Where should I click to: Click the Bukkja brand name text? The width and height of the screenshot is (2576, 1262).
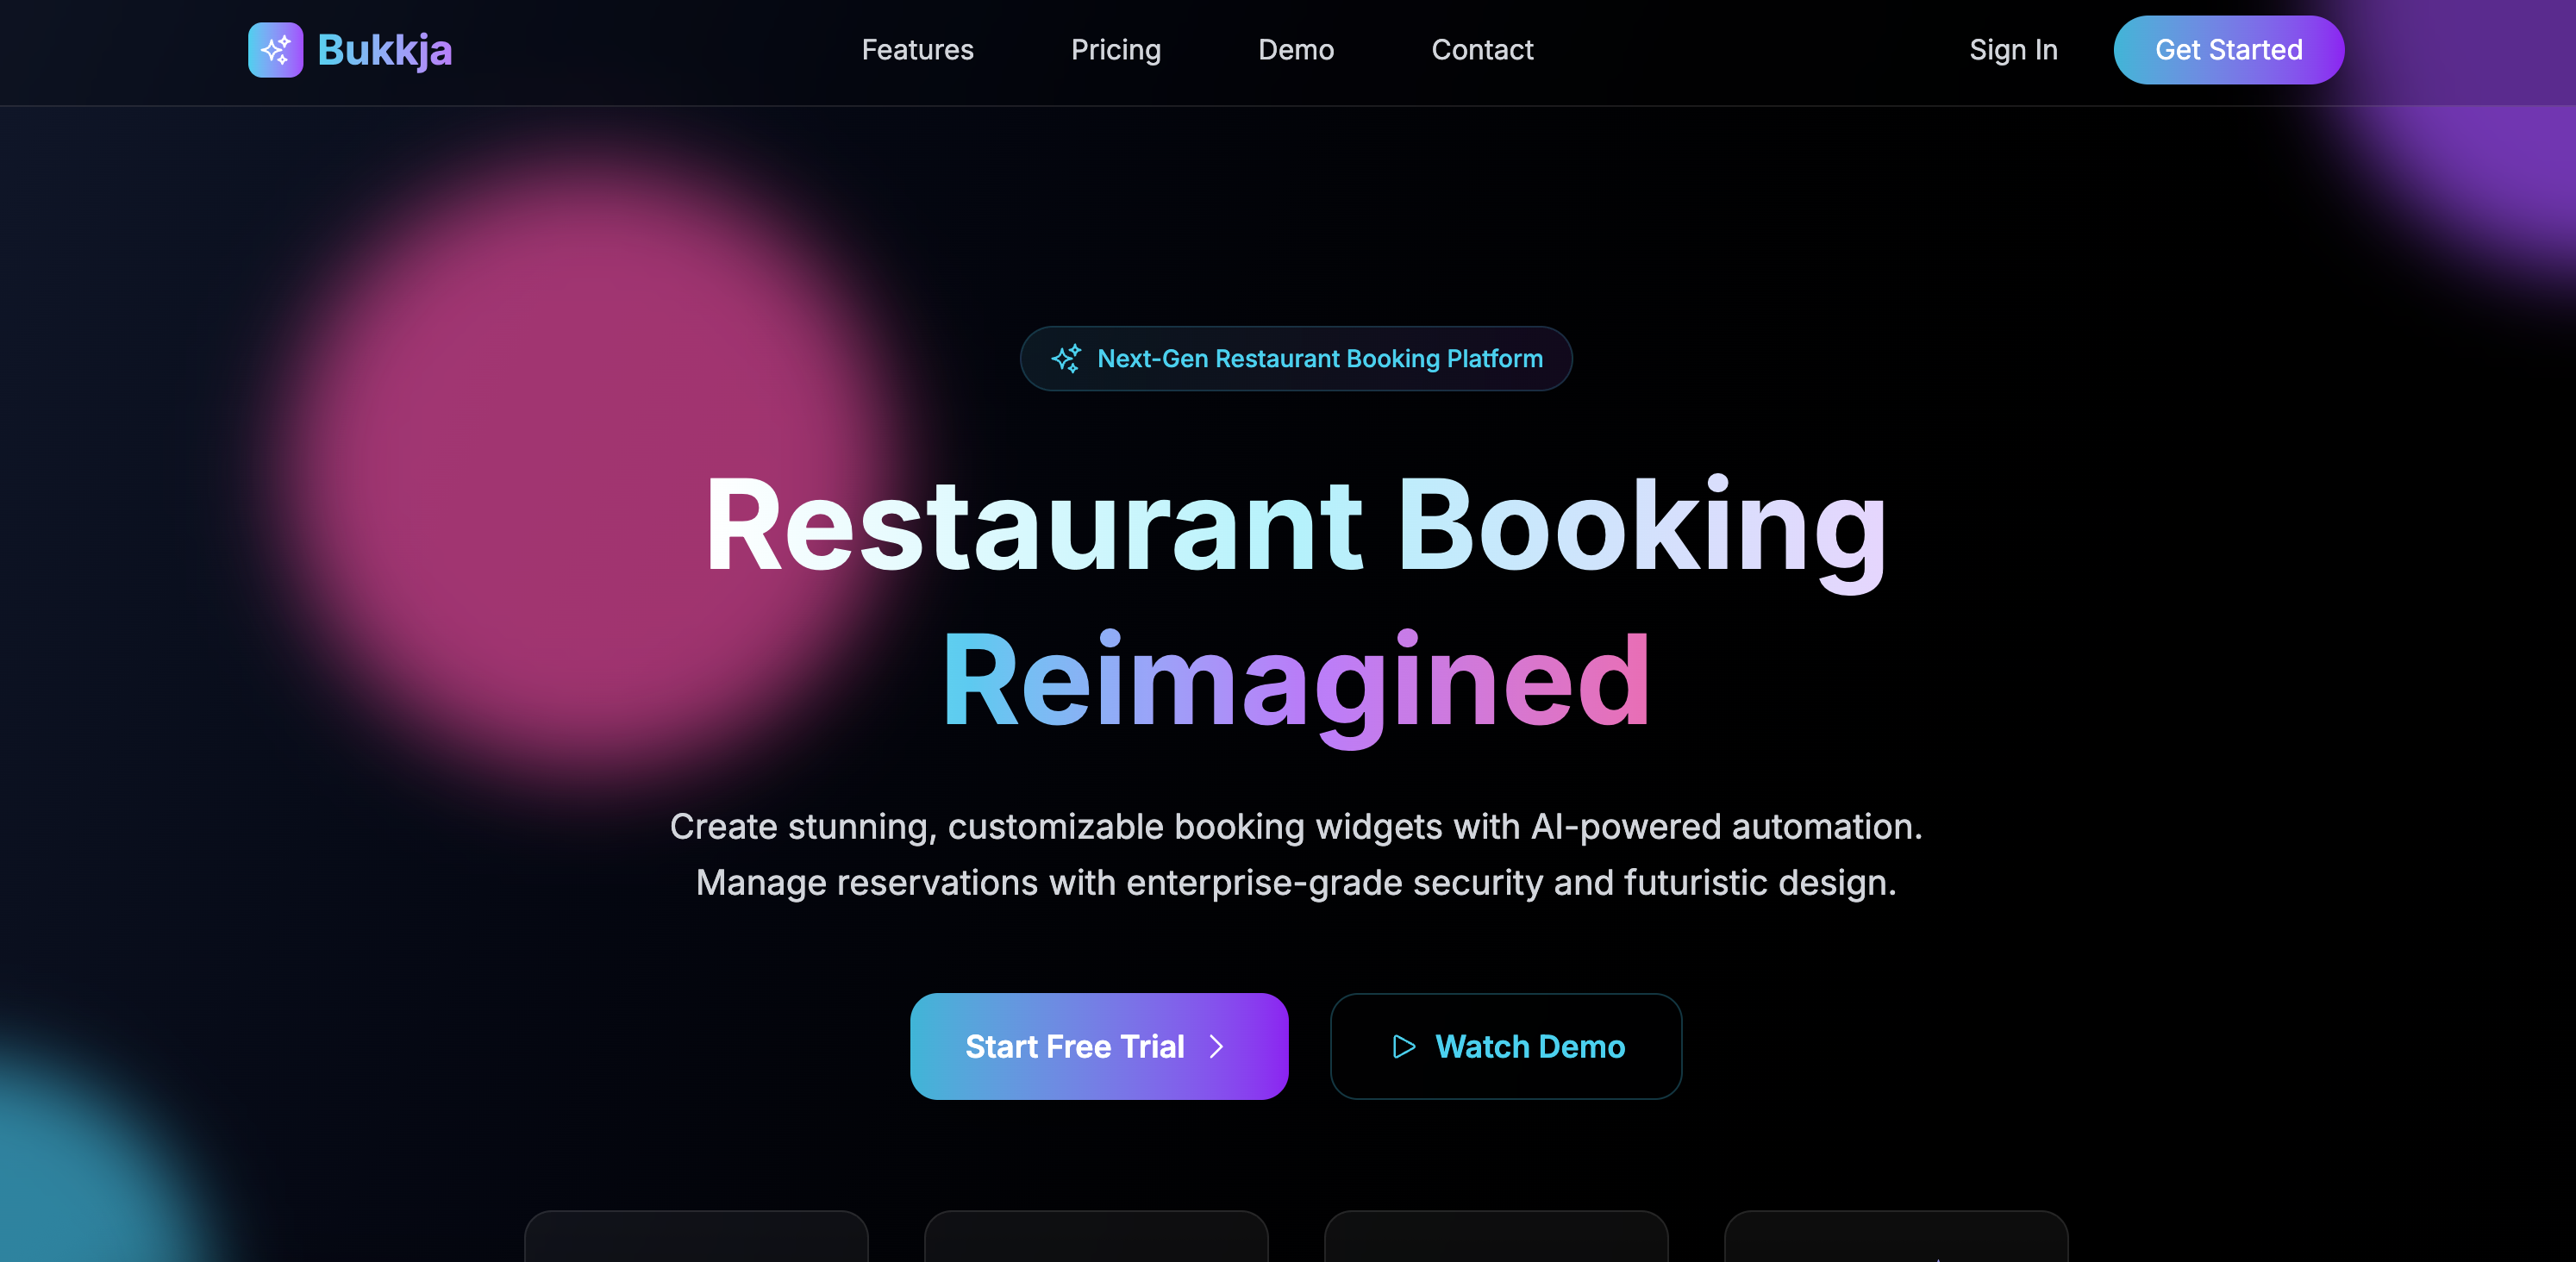click(x=385, y=50)
